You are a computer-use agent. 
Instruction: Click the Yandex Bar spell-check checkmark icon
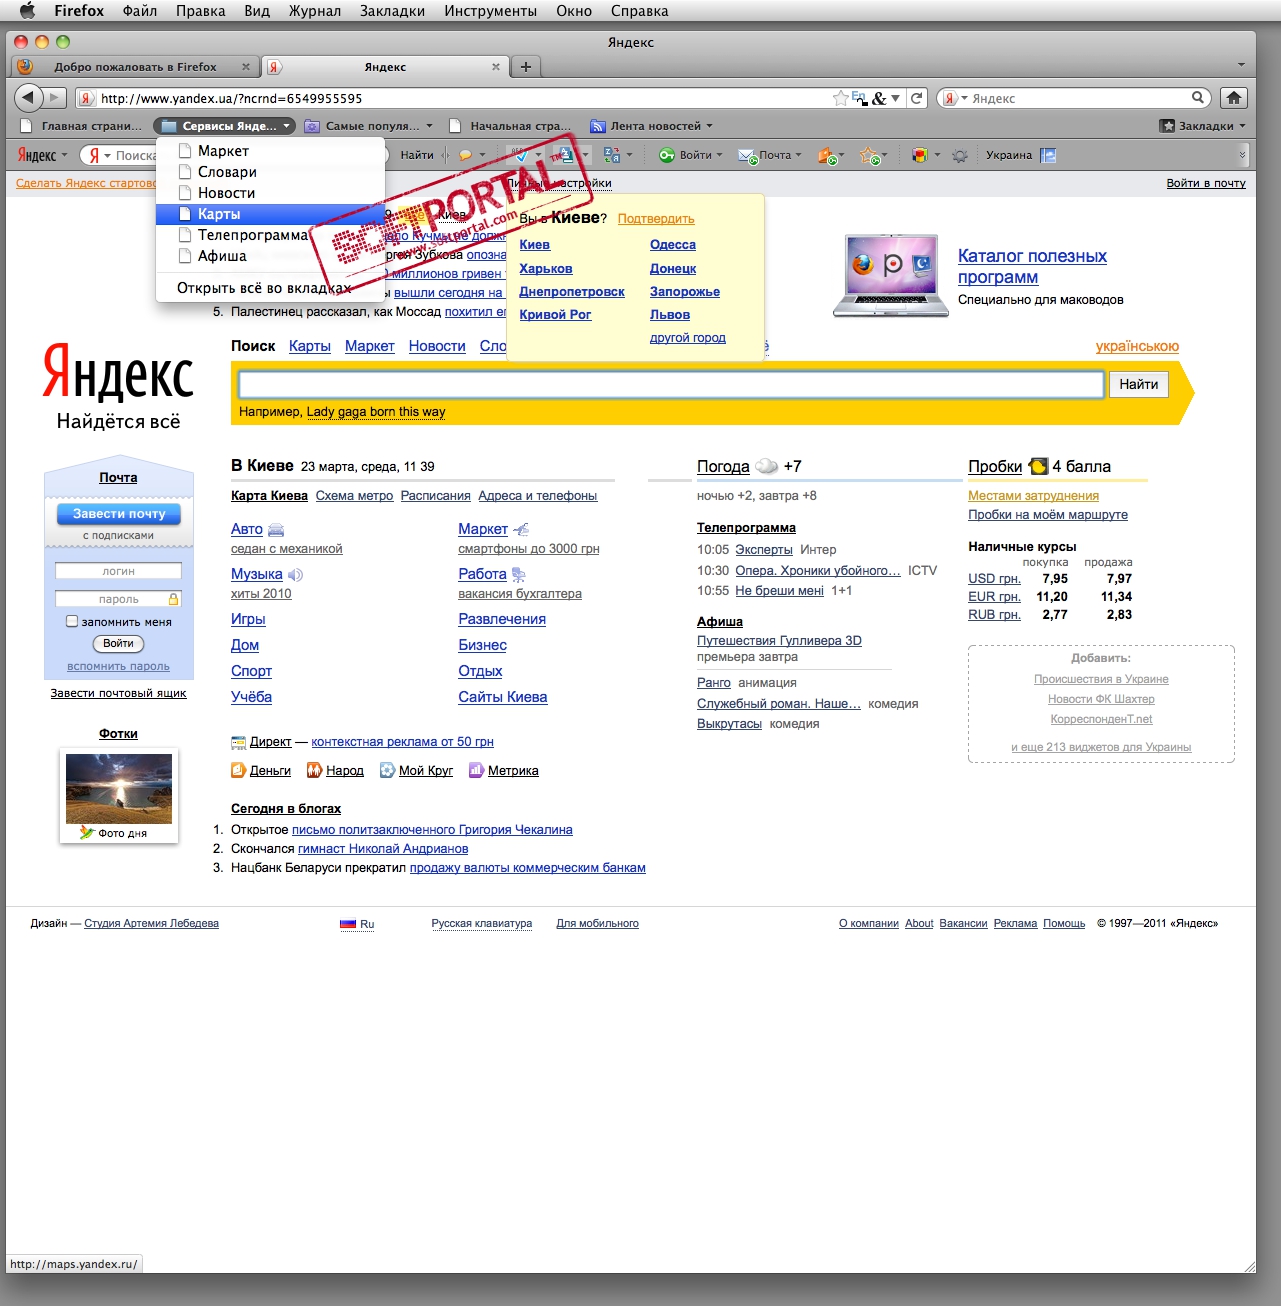tap(521, 155)
